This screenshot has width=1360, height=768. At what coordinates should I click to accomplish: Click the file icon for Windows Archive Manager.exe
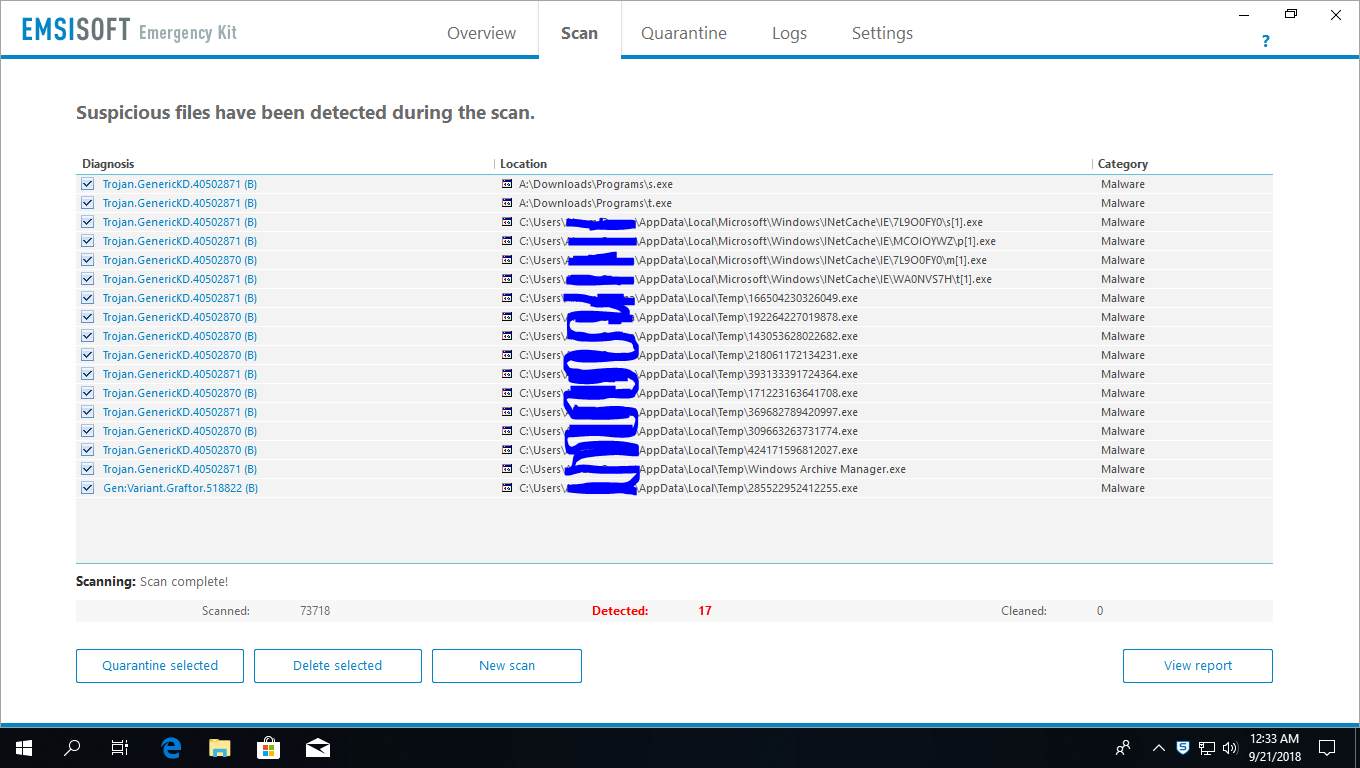coord(507,469)
